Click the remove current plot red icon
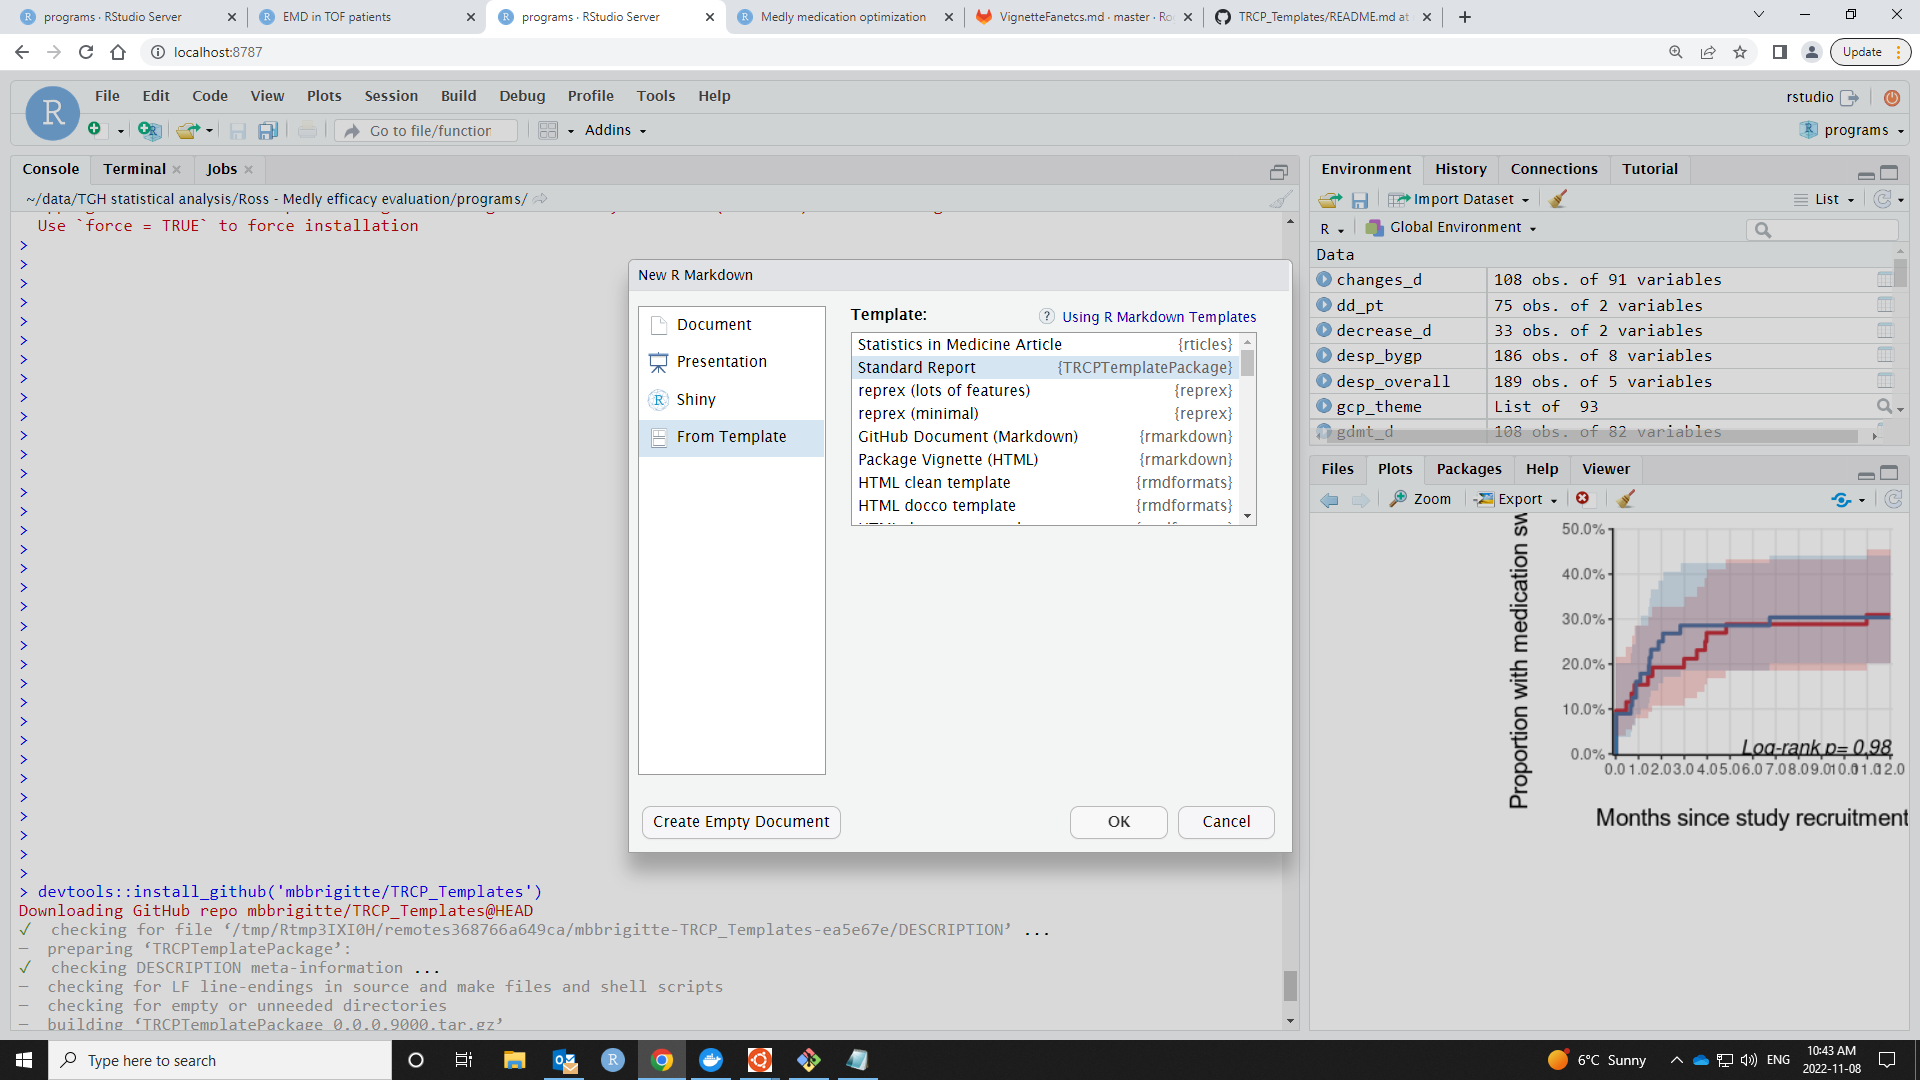 click(1582, 499)
